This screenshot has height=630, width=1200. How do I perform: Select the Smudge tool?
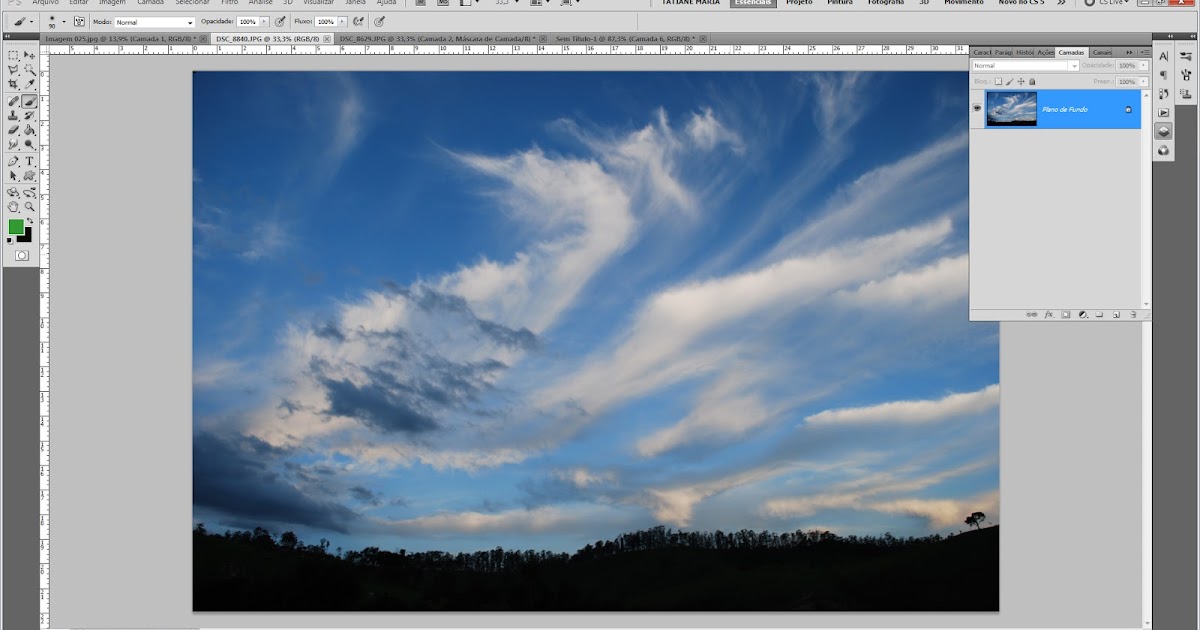(14, 145)
